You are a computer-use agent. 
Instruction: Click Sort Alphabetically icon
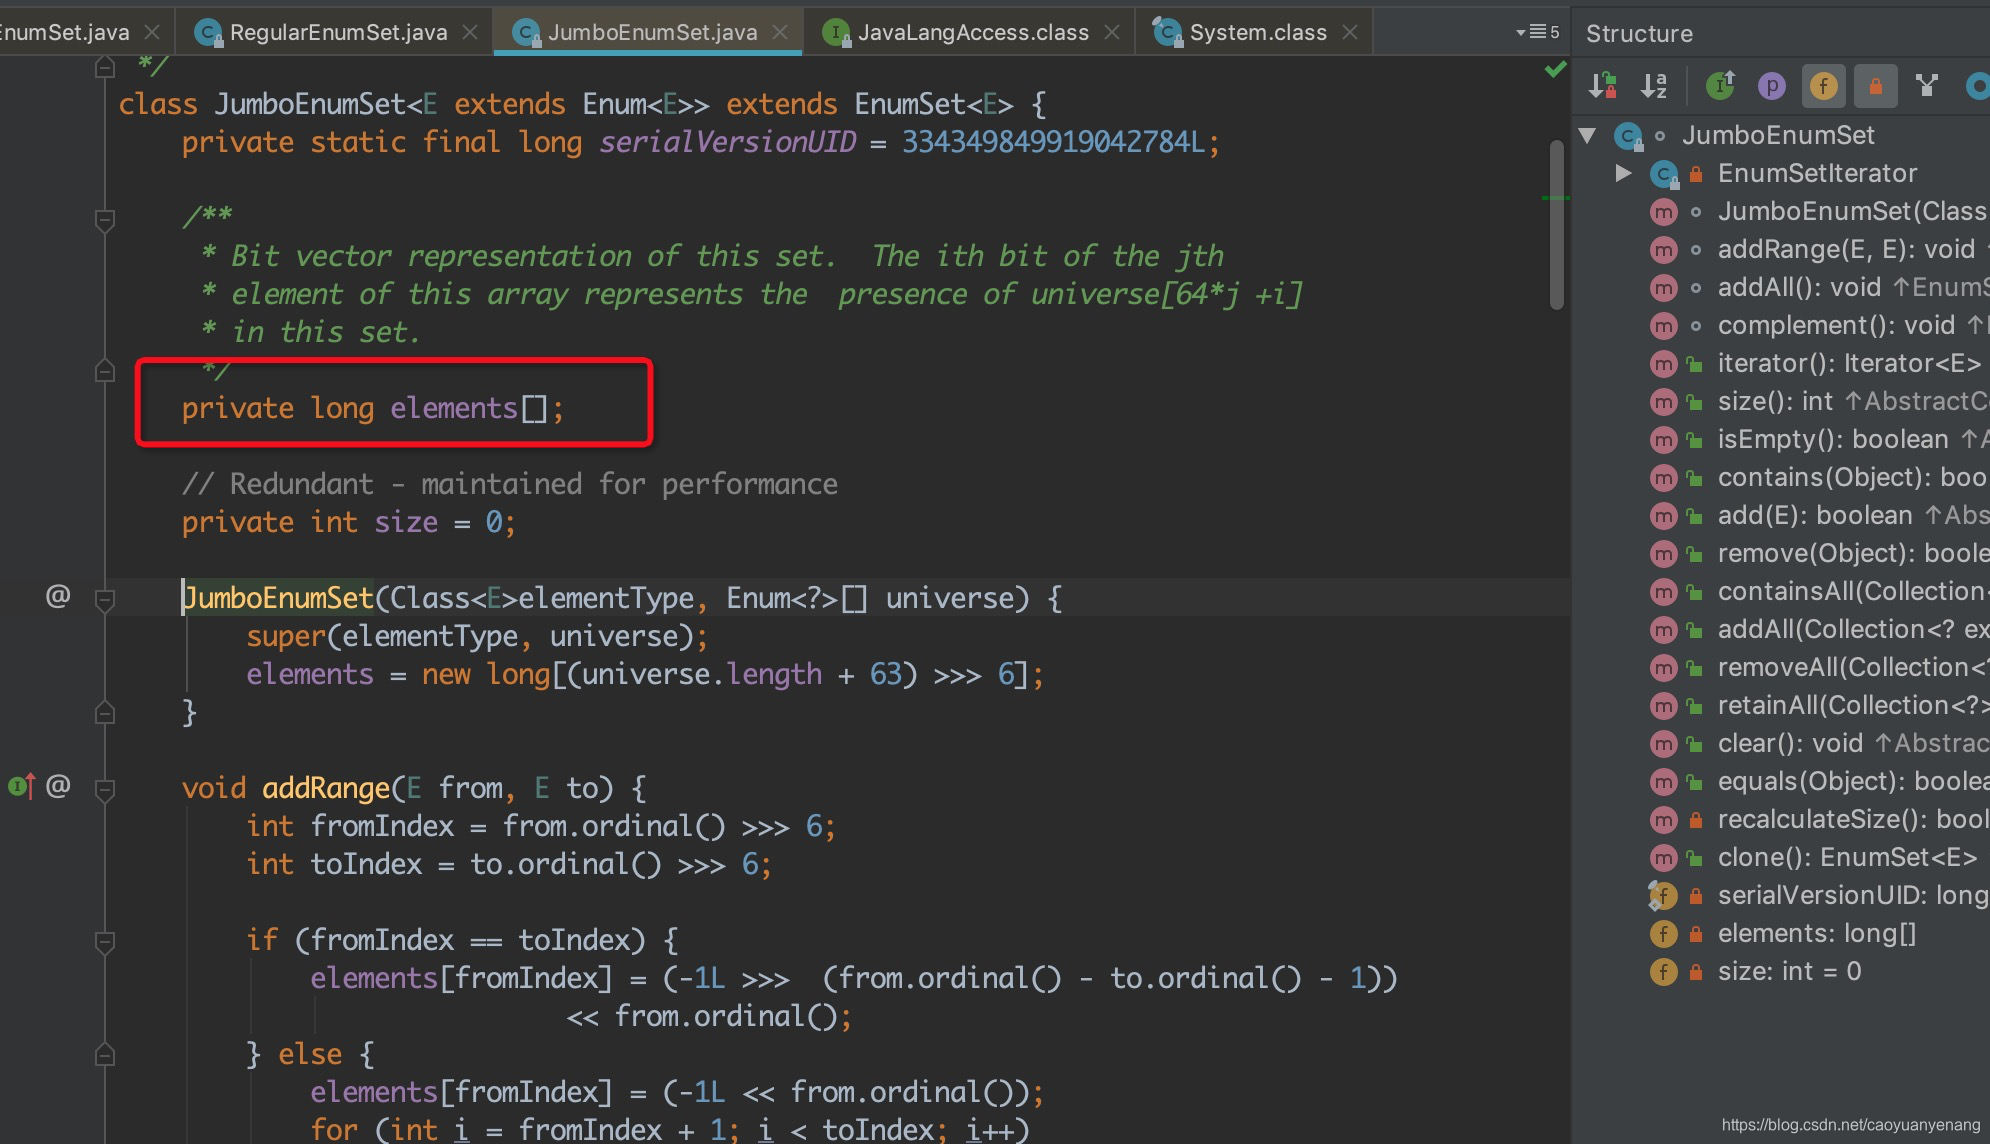(x=1654, y=86)
